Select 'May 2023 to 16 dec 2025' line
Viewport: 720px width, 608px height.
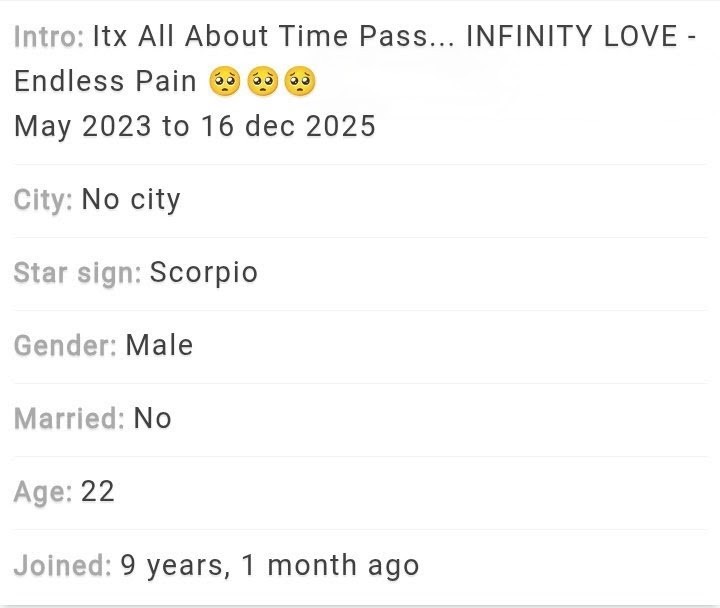195,126
